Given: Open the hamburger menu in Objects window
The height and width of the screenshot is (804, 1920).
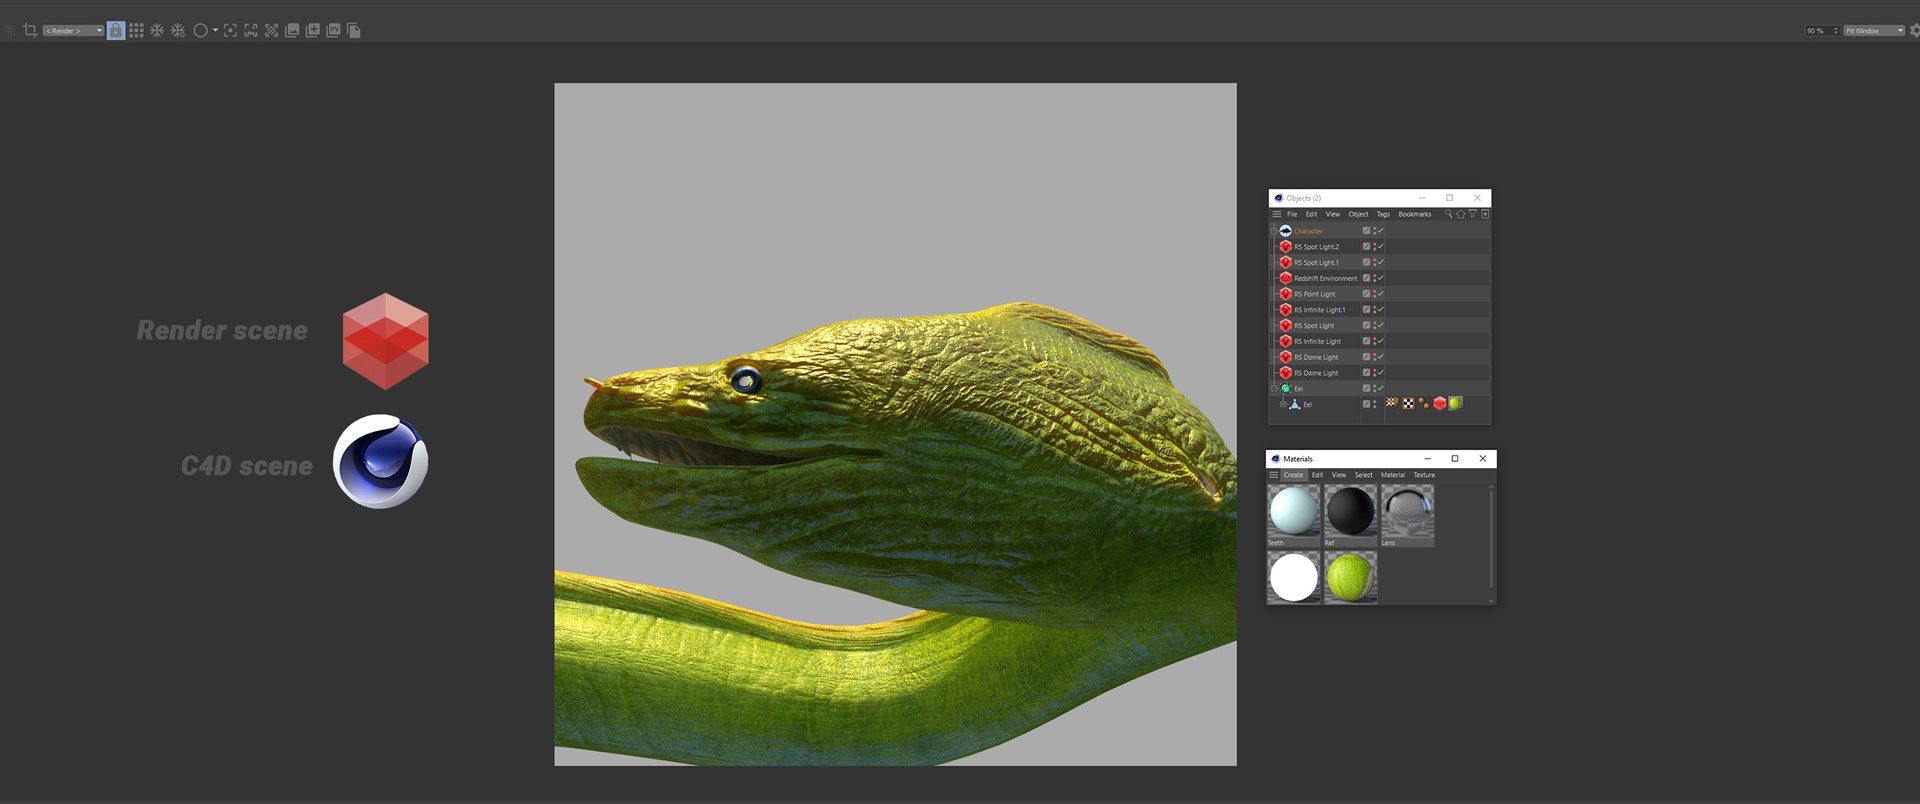Looking at the screenshot, I should coord(1276,214).
